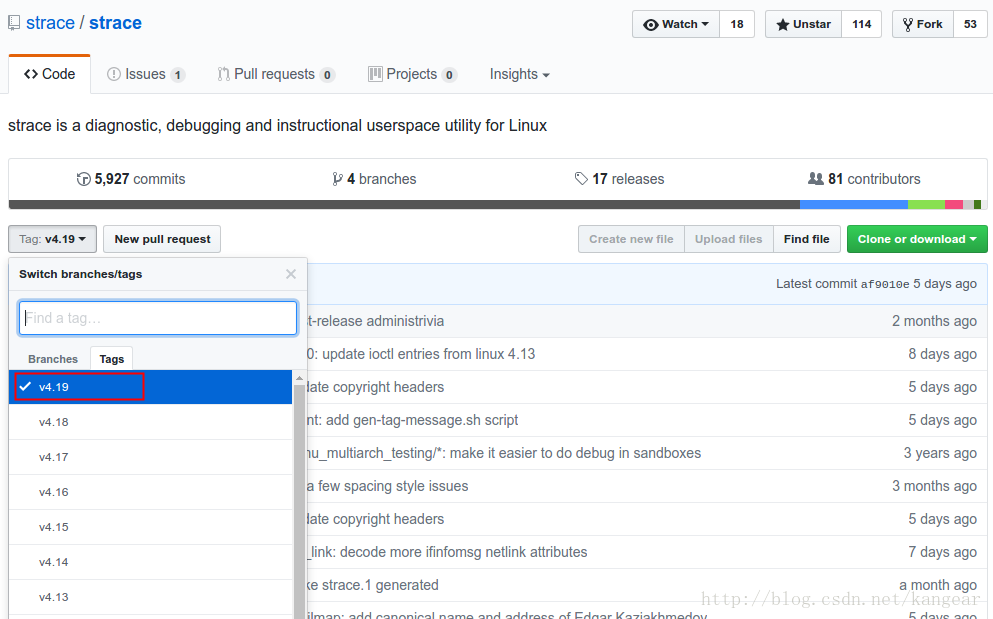Image resolution: width=993 pixels, height=619 pixels.
Task: Switch to the Branches tab in popup
Action: point(53,359)
